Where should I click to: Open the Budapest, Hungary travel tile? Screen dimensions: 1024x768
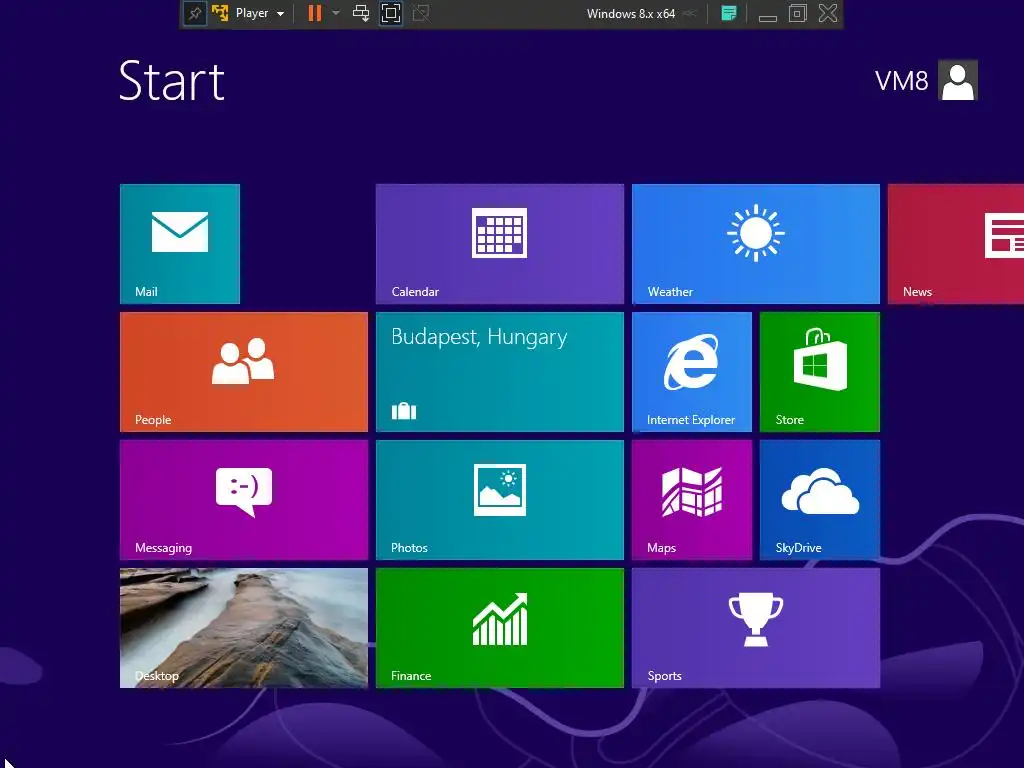click(500, 372)
